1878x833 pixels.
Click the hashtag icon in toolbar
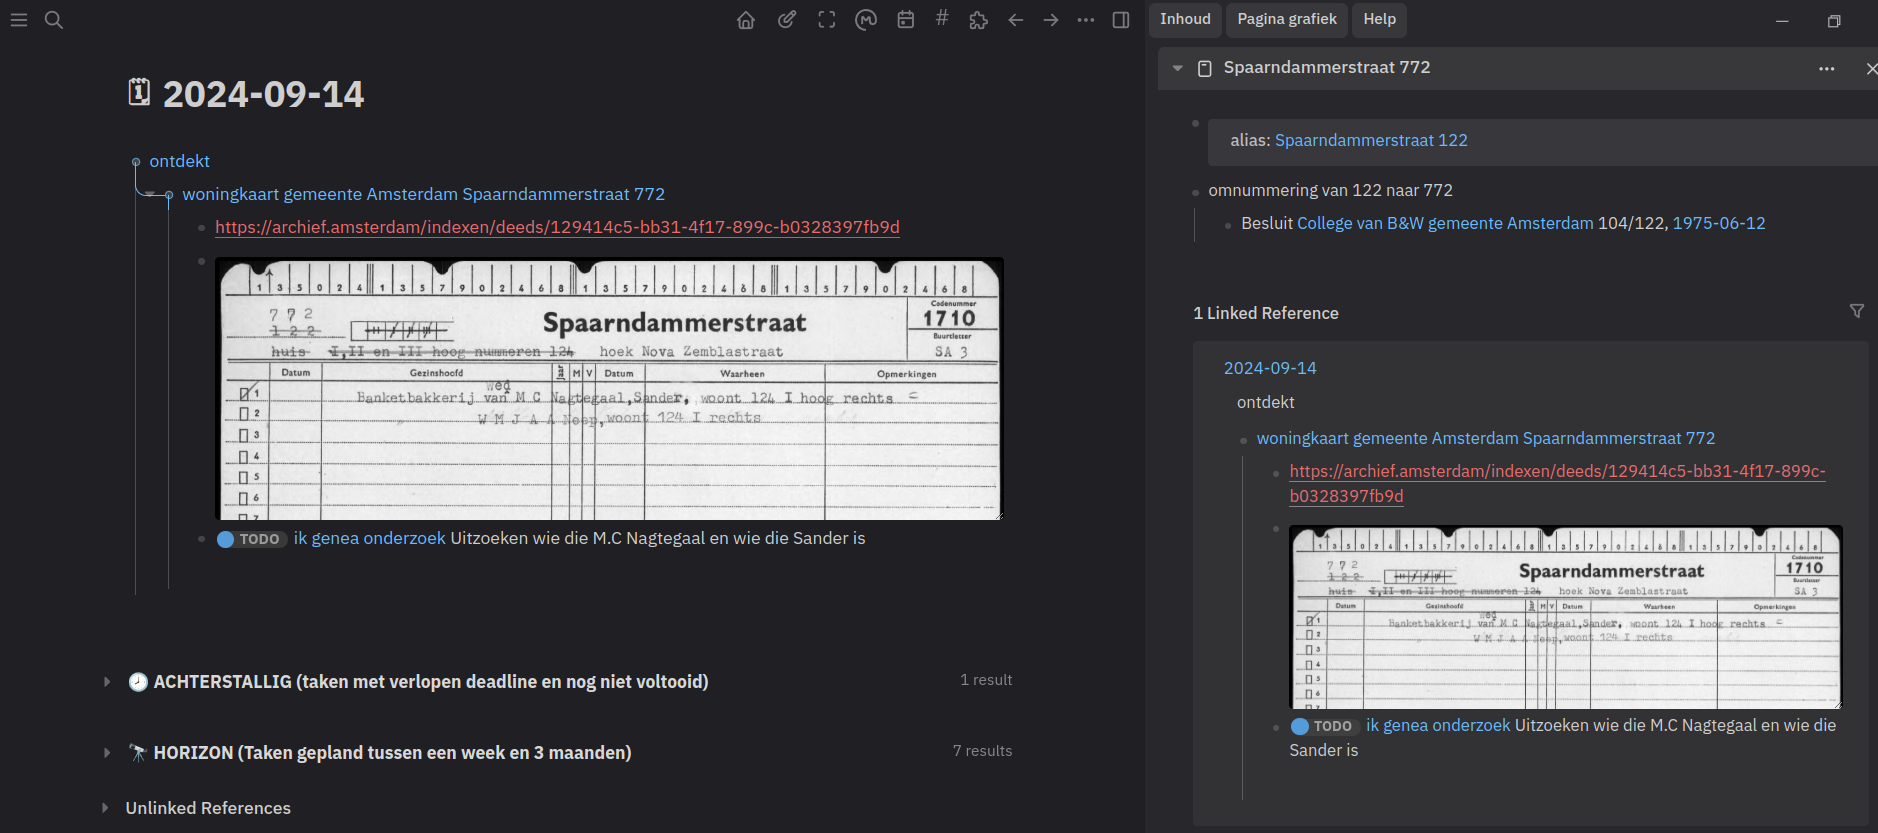(x=942, y=18)
